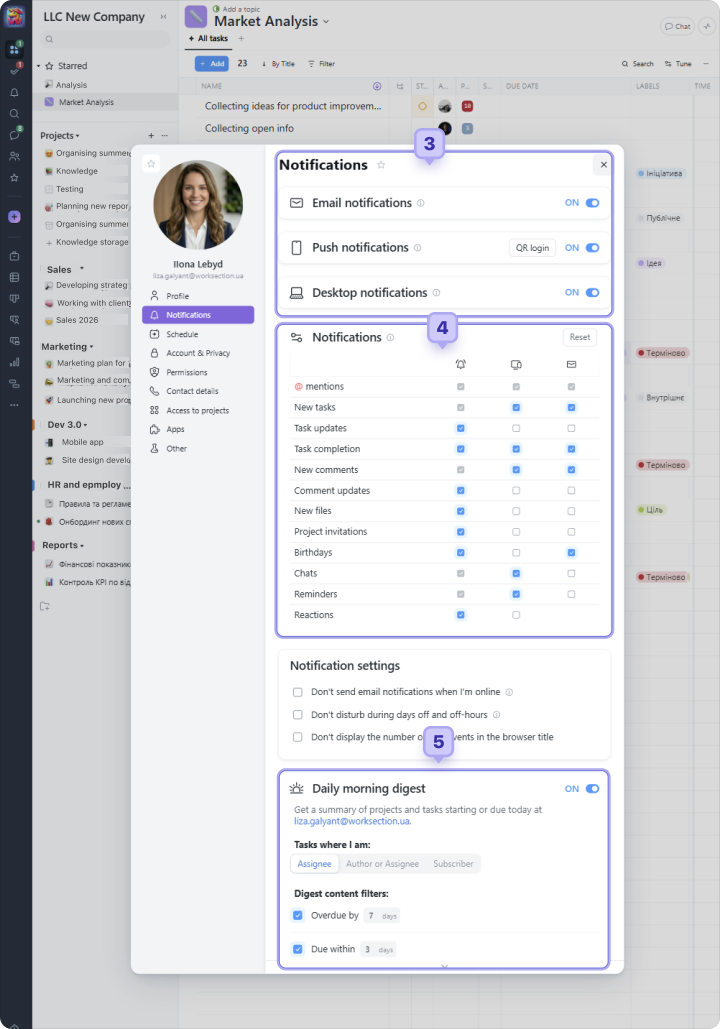This screenshot has width=720, height=1029.
Task: Expand the Reports section arrow
Action: point(82,546)
